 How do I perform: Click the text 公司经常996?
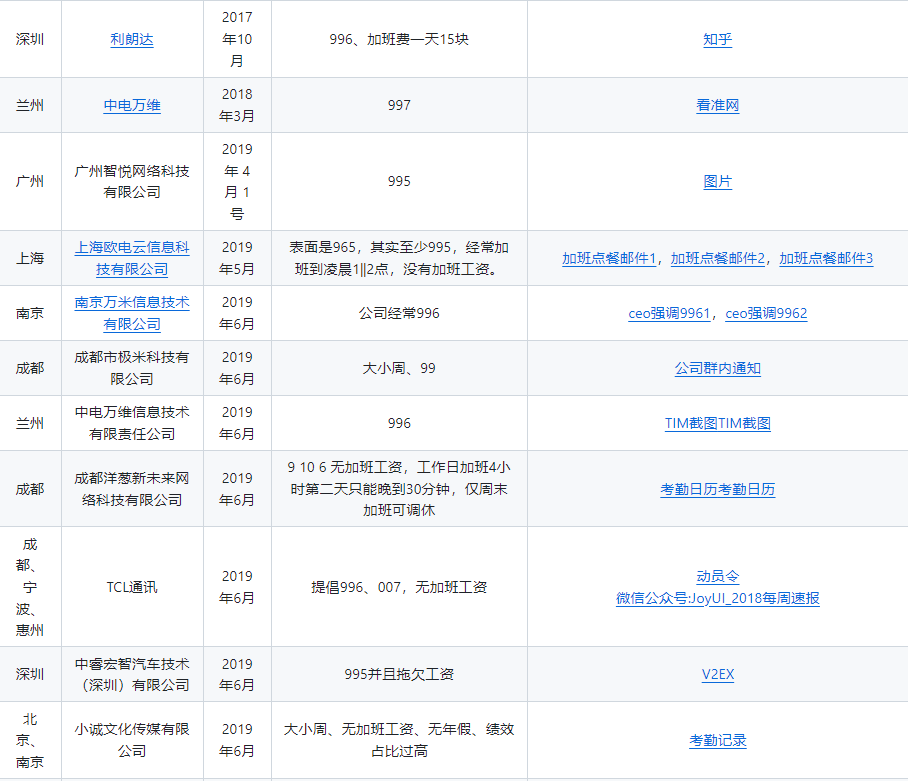(399, 313)
